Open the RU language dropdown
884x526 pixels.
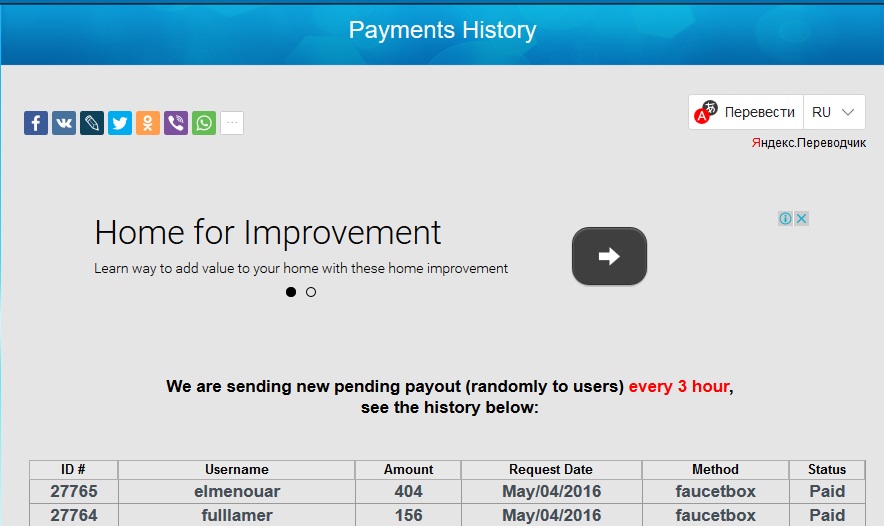[834, 112]
